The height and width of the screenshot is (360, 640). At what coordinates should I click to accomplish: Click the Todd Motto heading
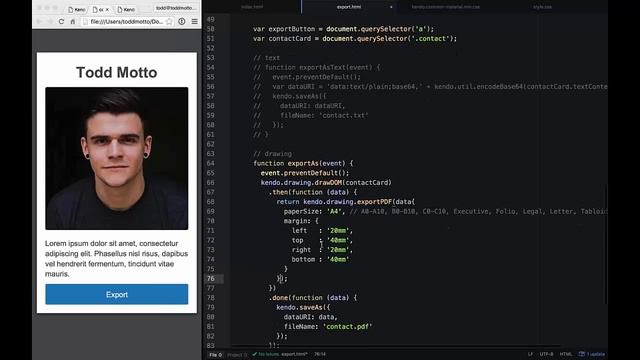[117, 72]
